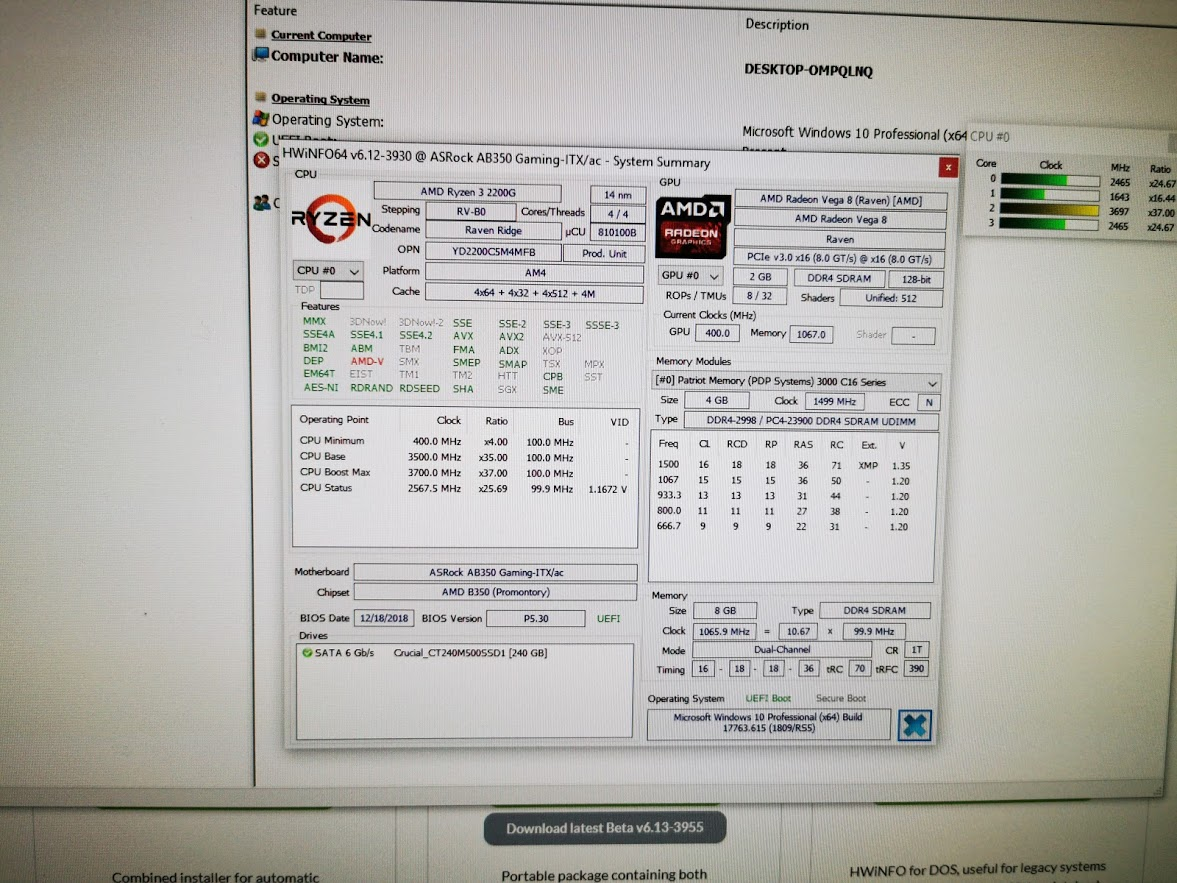Click the BIOS Date 12/18/2018 field
This screenshot has width=1177, height=883.
tap(384, 618)
